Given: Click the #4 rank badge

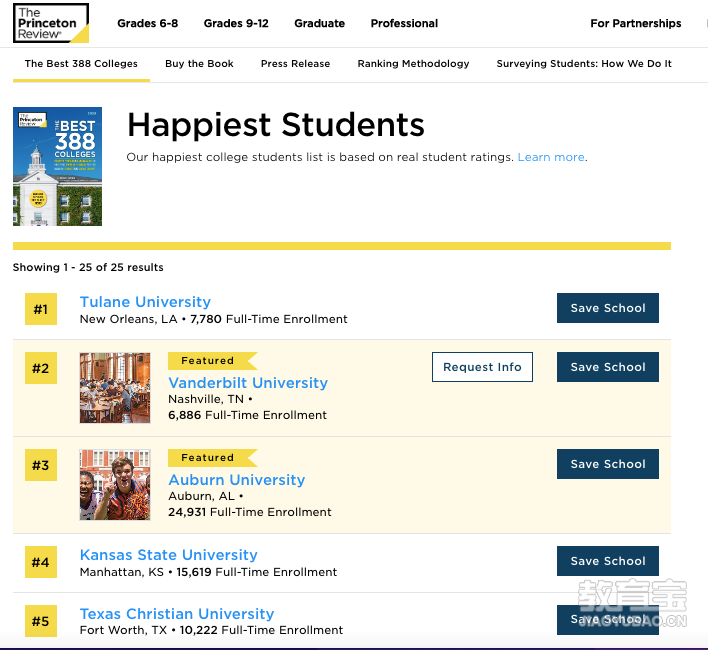Looking at the screenshot, I should coord(41,562).
